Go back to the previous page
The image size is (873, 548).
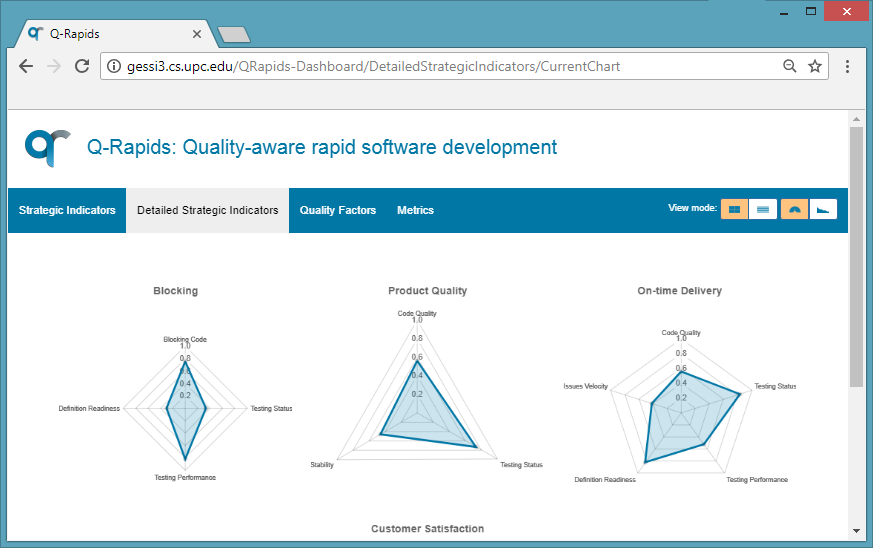coord(26,66)
